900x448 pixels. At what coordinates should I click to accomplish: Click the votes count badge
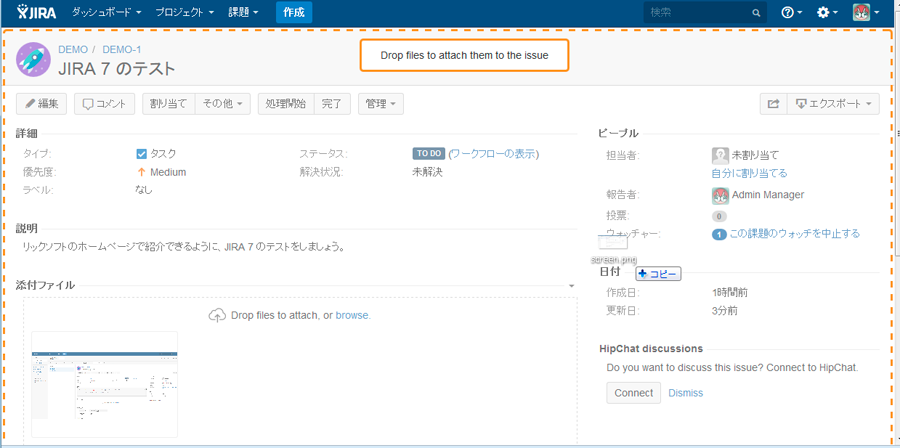[x=719, y=216]
